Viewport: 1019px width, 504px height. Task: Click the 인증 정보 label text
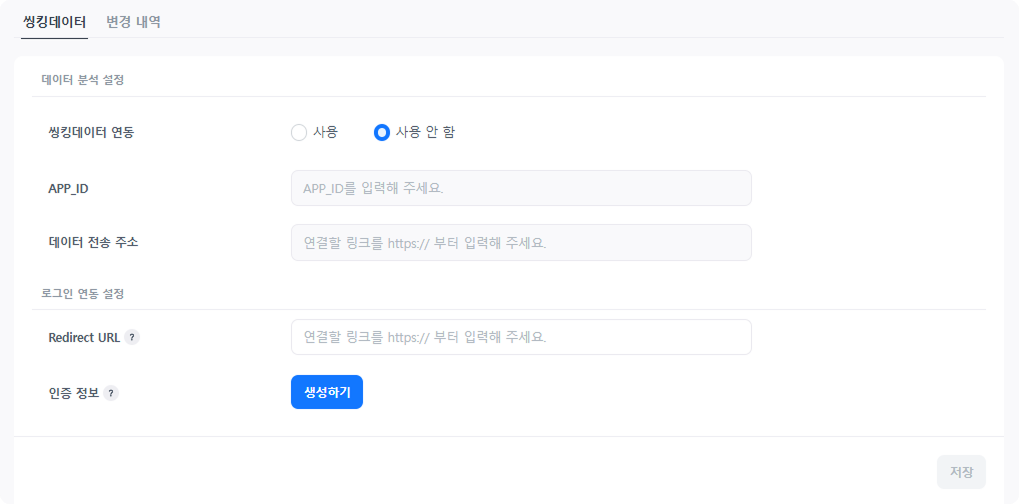point(73,393)
